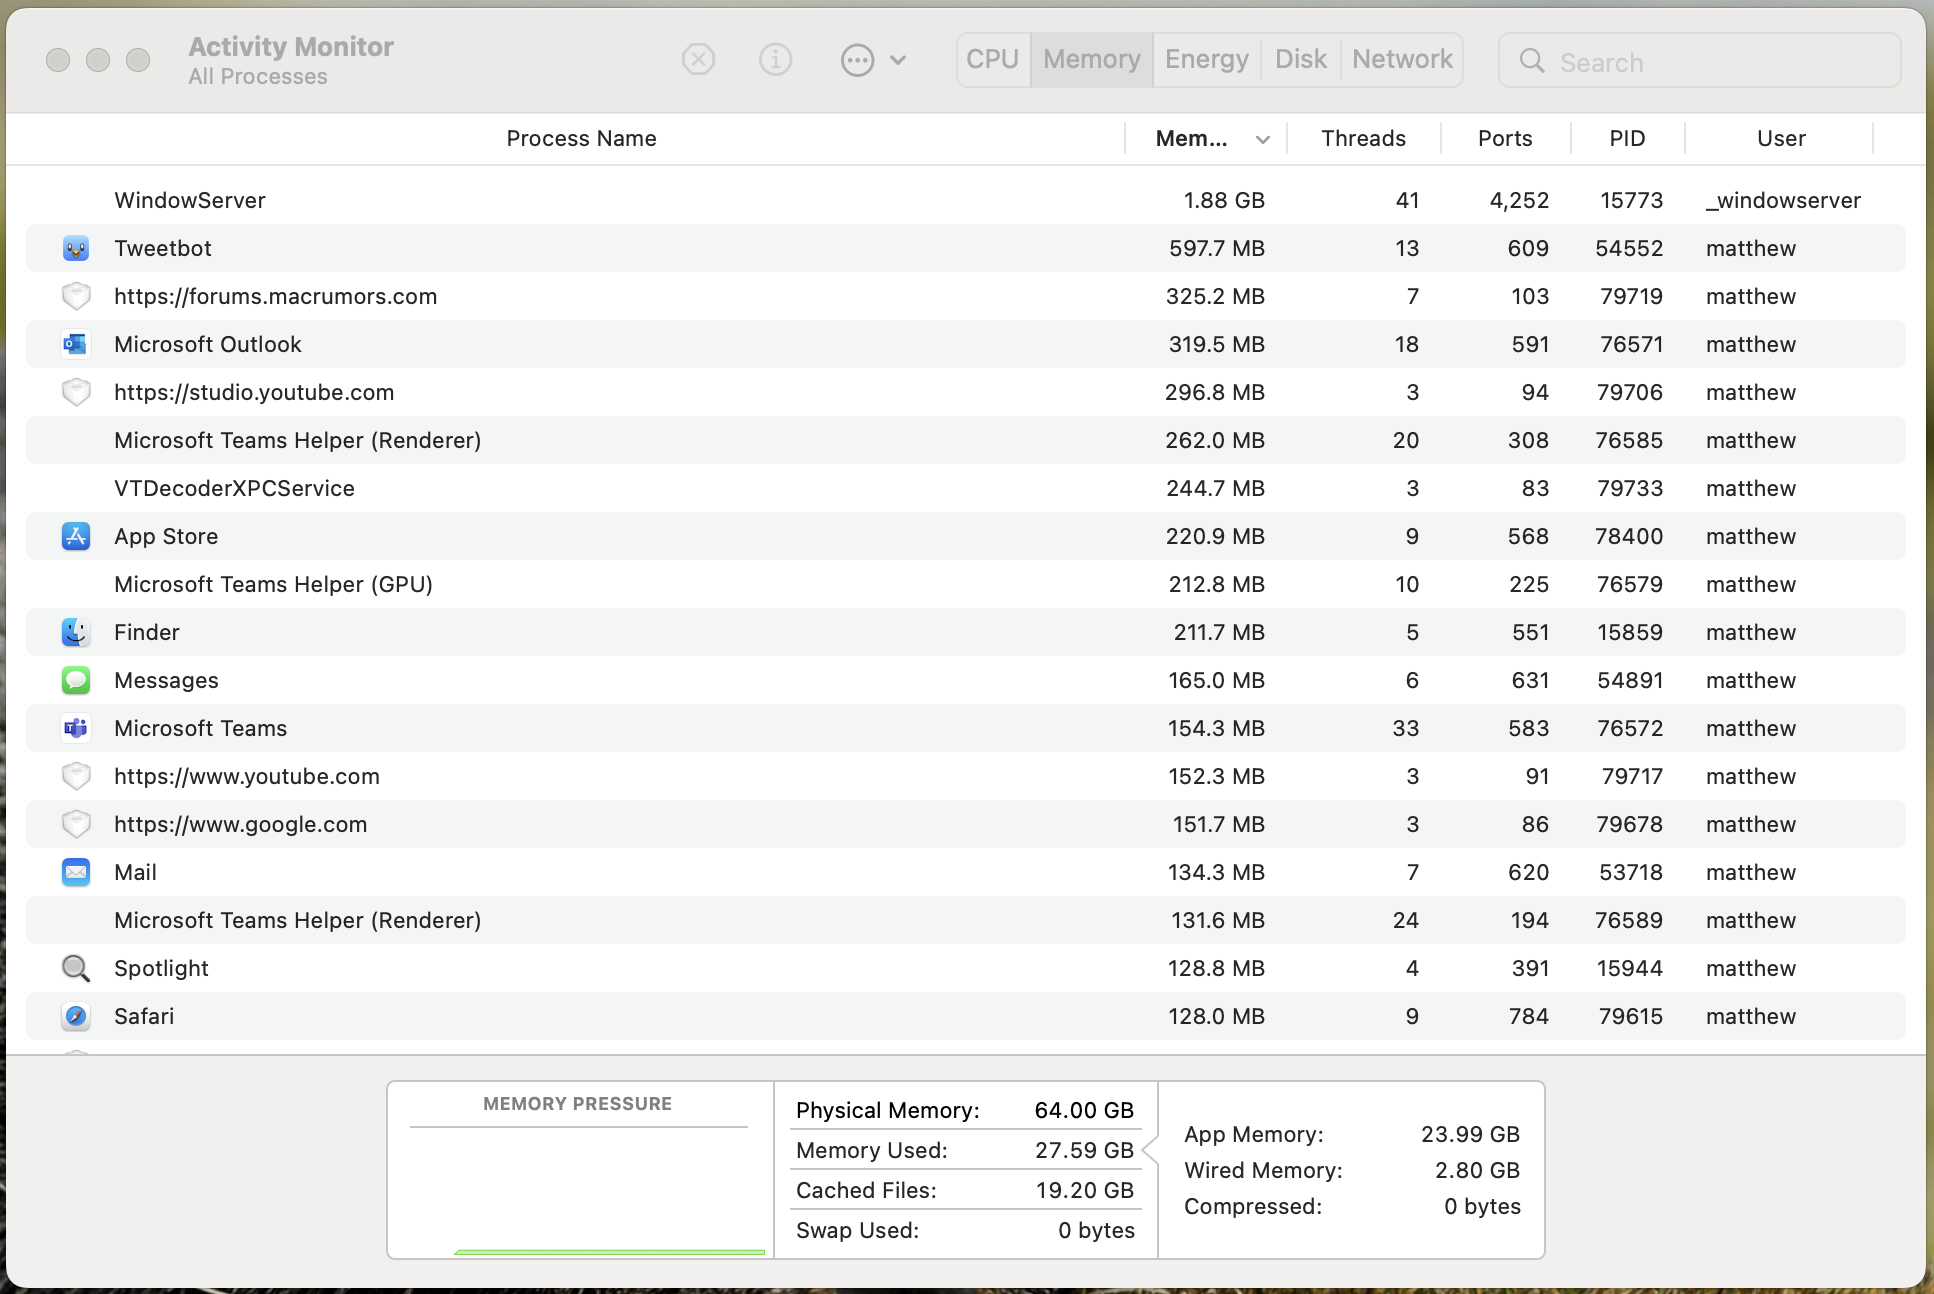
Task: Select the VTDecoderXPCService process
Action: [x=234, y=488]
